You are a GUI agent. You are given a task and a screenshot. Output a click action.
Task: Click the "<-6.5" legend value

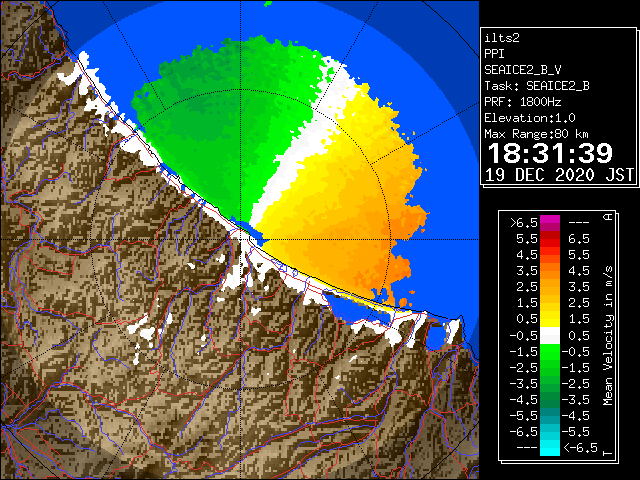(580, 447)
